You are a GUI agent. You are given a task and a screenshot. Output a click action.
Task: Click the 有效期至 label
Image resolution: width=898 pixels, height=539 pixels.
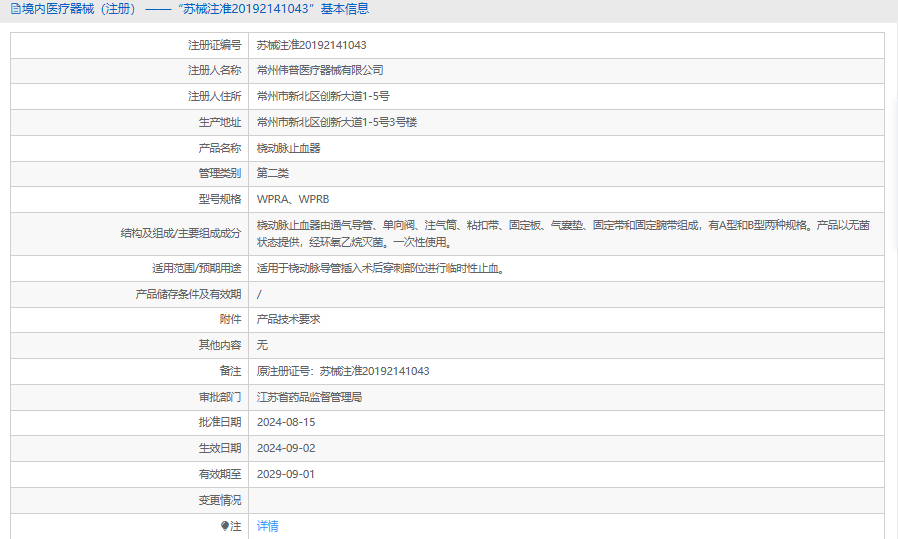[220, 474]
